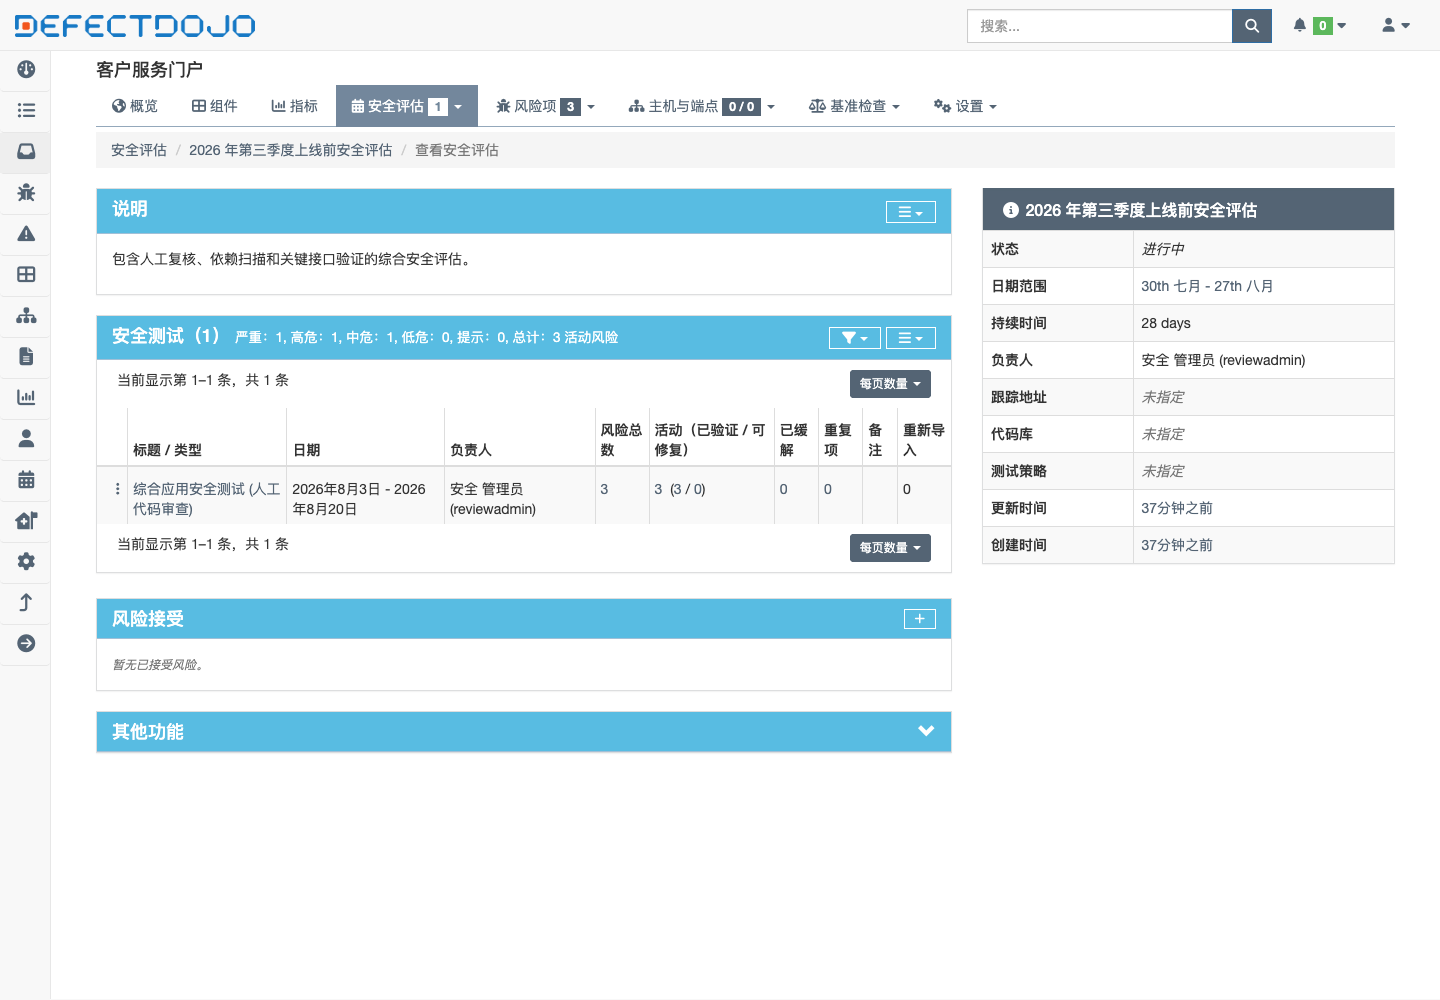The image size is (1440, 1000).
Task: Expand the 其他功能 panel chevron
Action: [x=926, y=731]
